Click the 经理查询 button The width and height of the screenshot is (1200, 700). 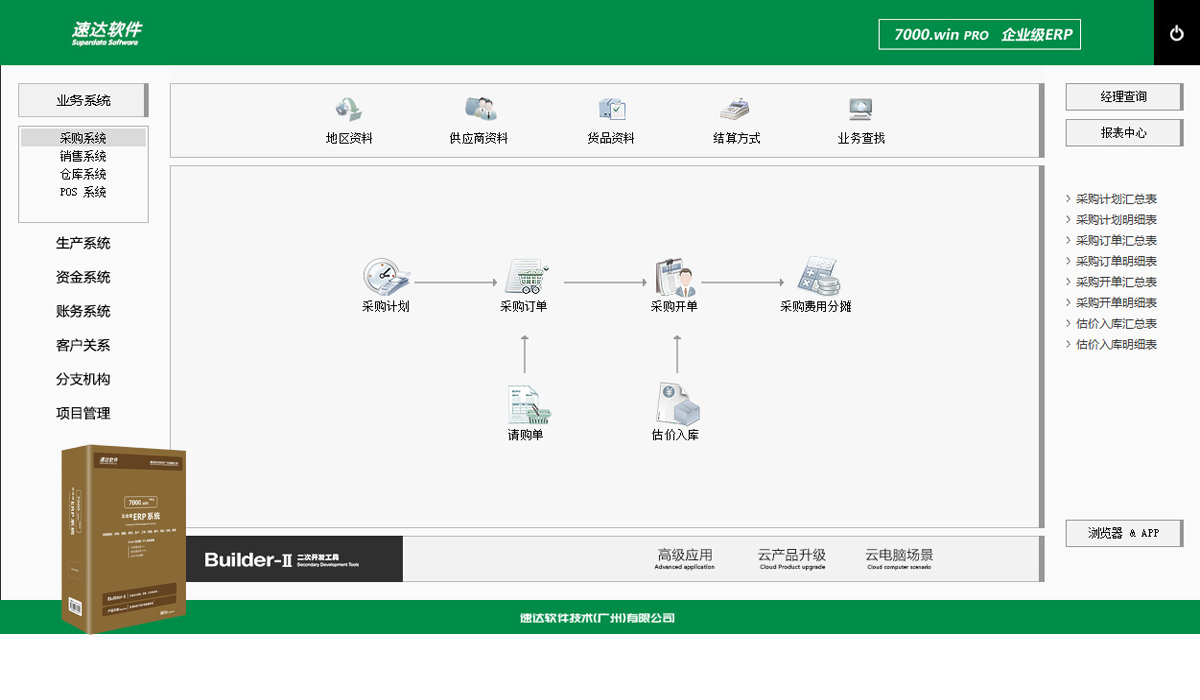(1124, 97)
